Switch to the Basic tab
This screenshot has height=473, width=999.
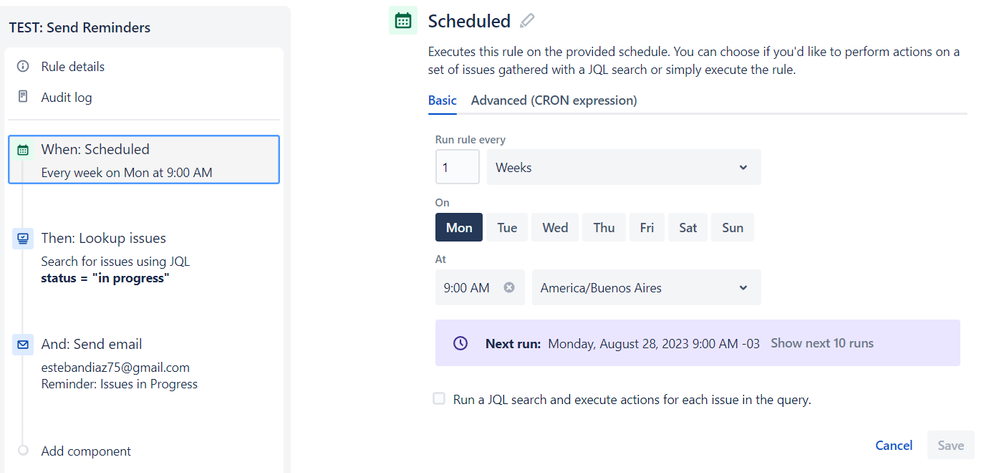click(442, 100)
